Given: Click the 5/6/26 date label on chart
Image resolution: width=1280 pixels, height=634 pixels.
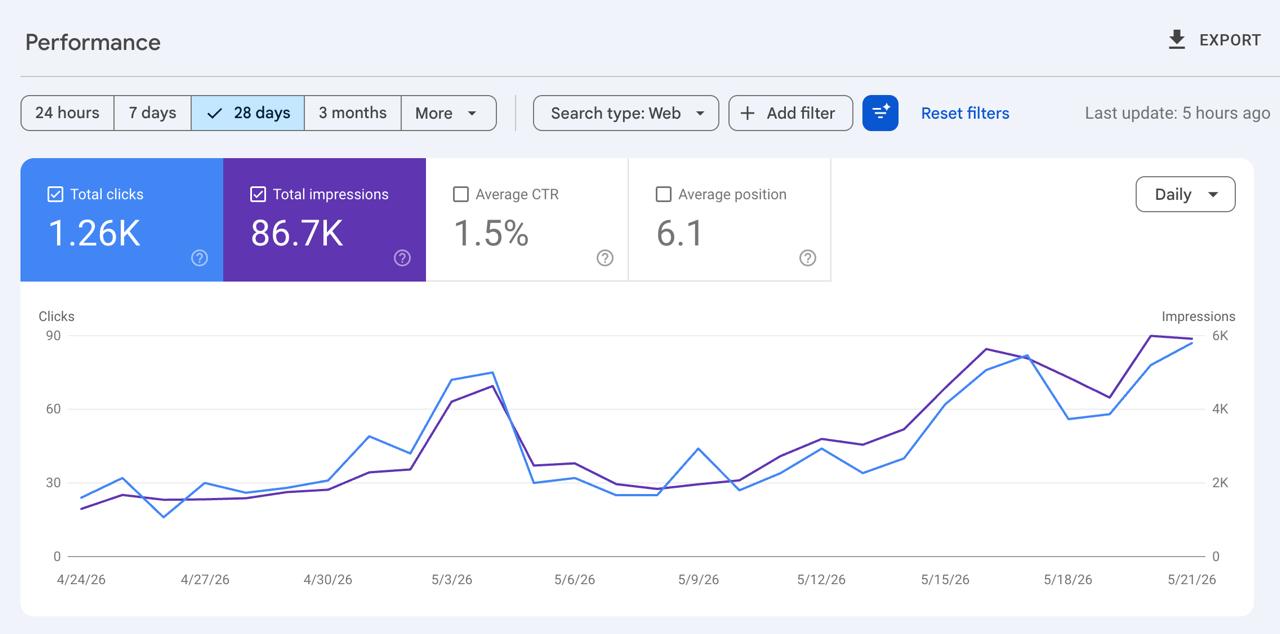Looking at the screenshot, I should [575, 580].
